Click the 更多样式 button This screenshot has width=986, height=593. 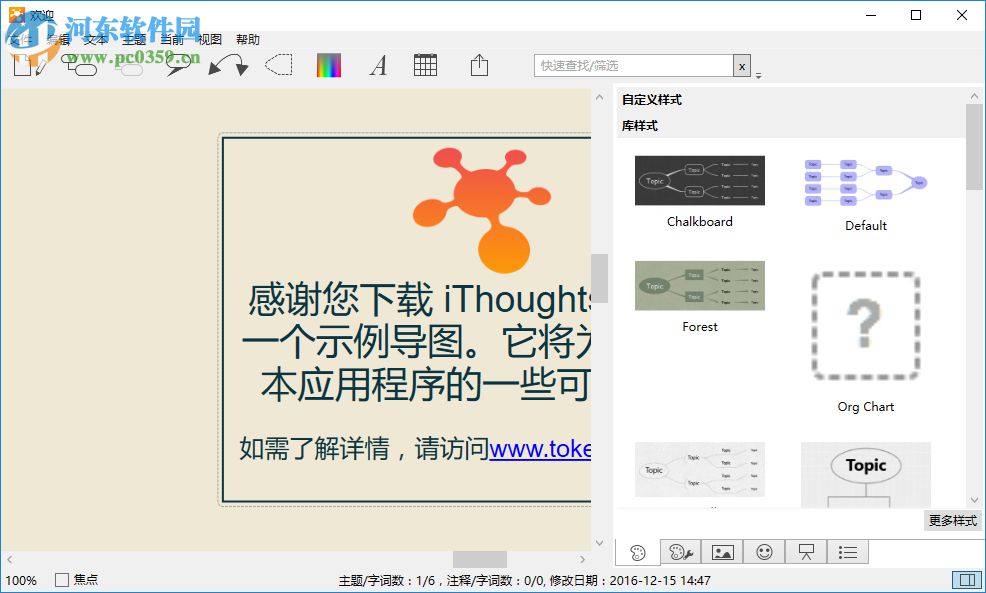(x=951, y=520)
